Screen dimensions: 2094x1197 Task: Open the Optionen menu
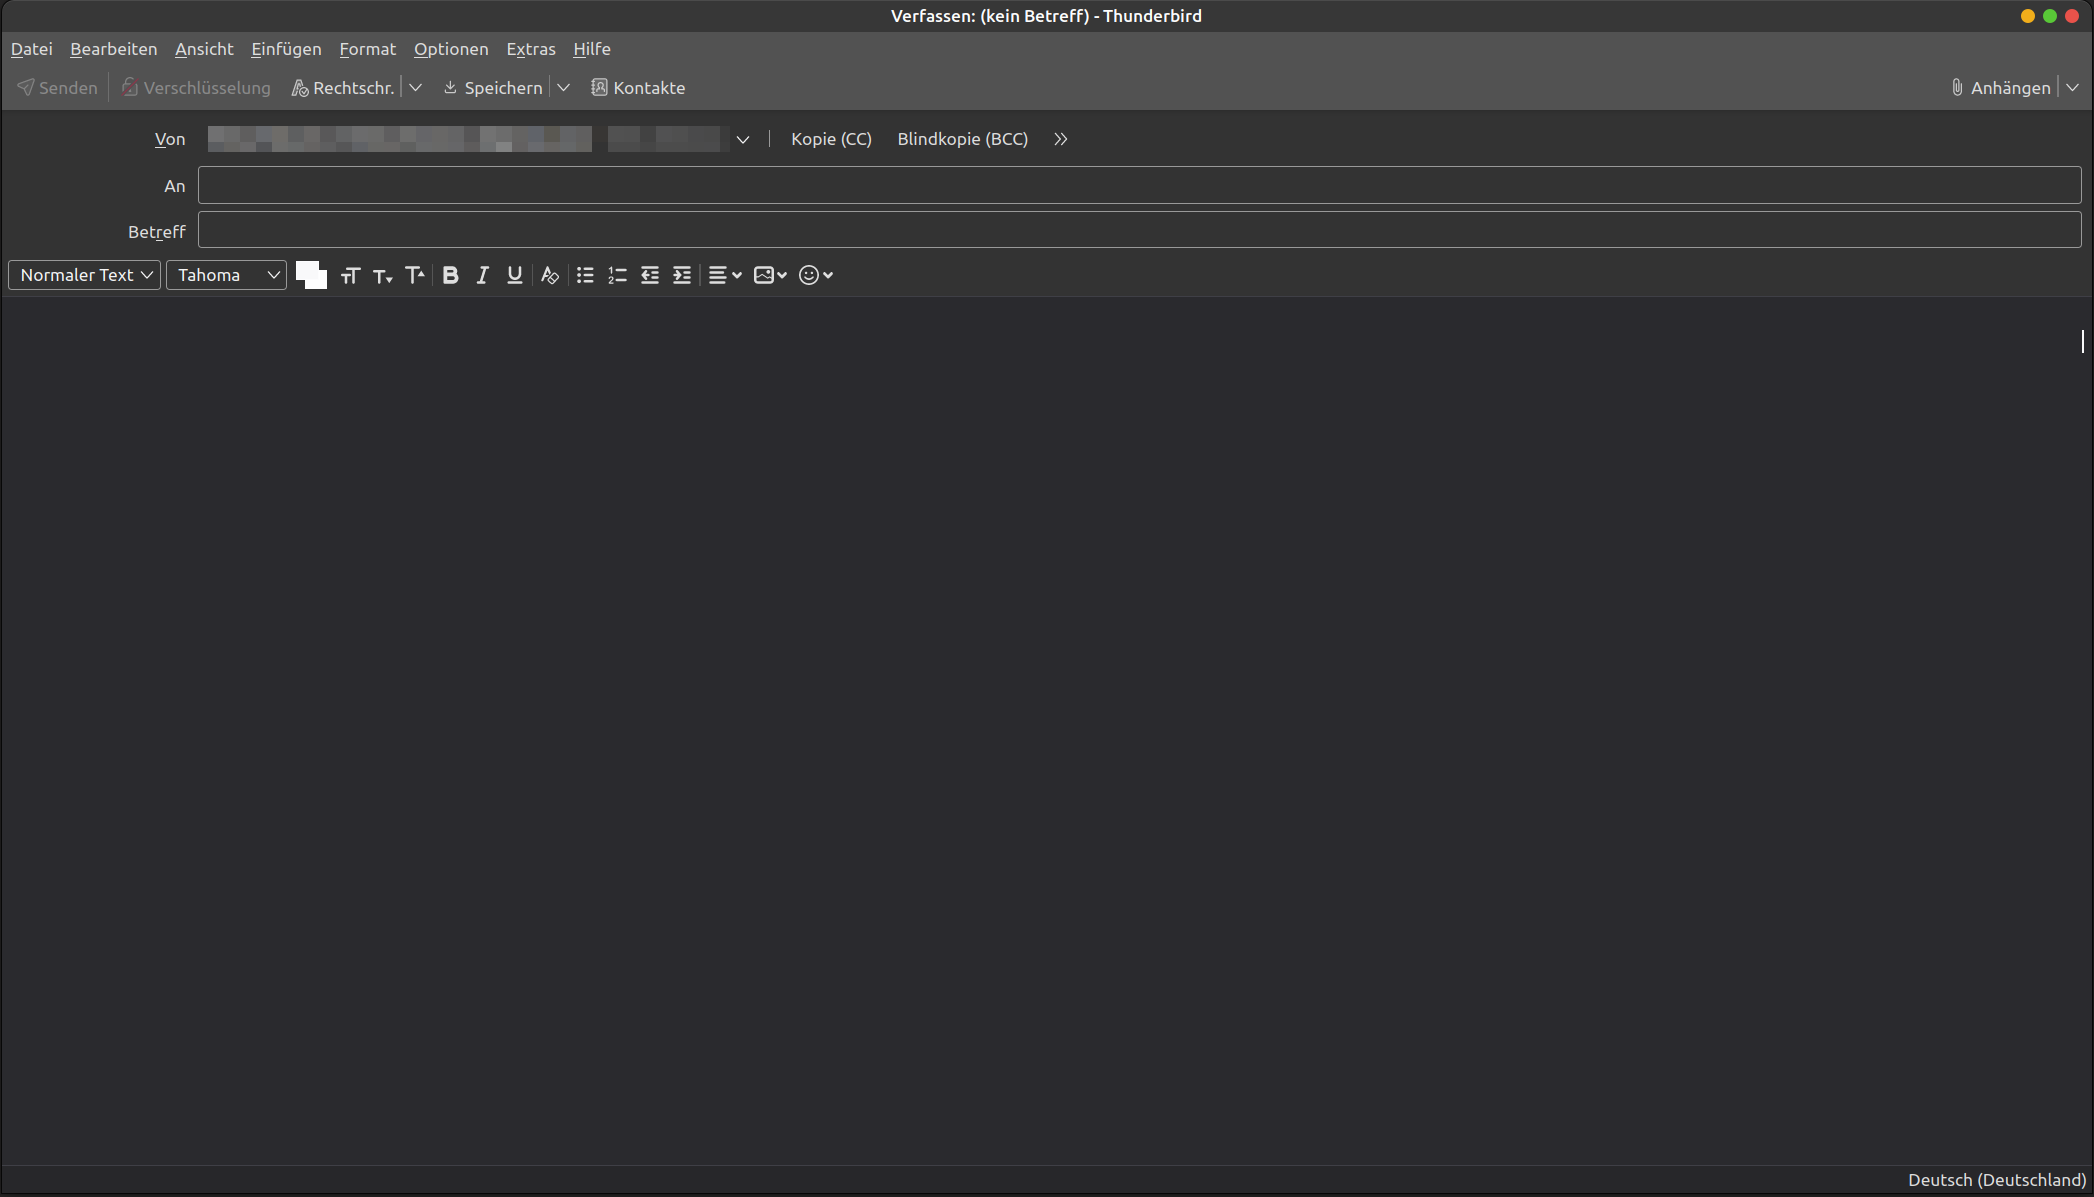[451, 49]
